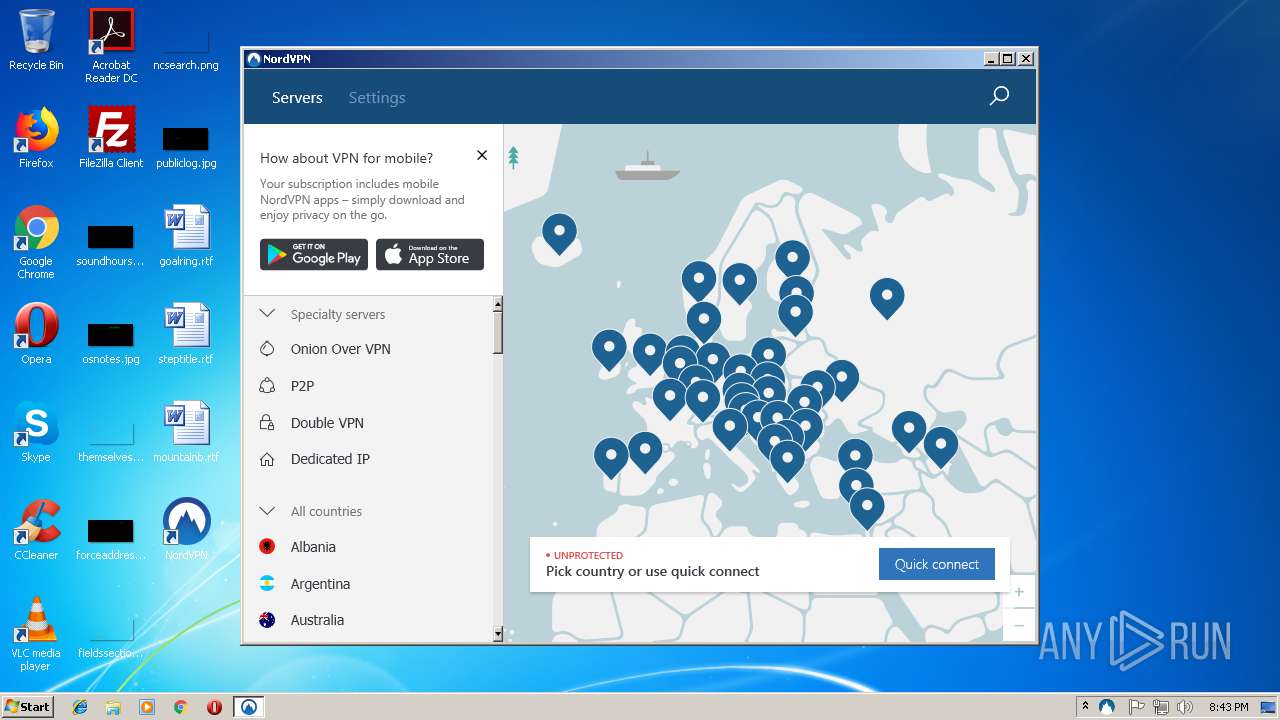Viewport: 1280px width, 720px height.
Task: Click the server list scrollbar thumb
Action: click(498, 332)
